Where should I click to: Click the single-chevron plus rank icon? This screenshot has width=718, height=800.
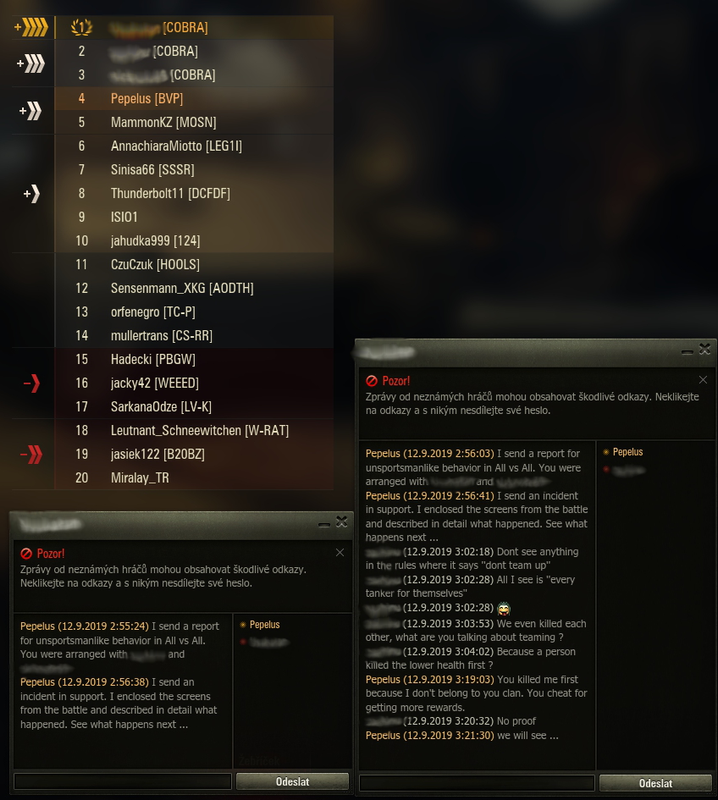coord(32,194)
